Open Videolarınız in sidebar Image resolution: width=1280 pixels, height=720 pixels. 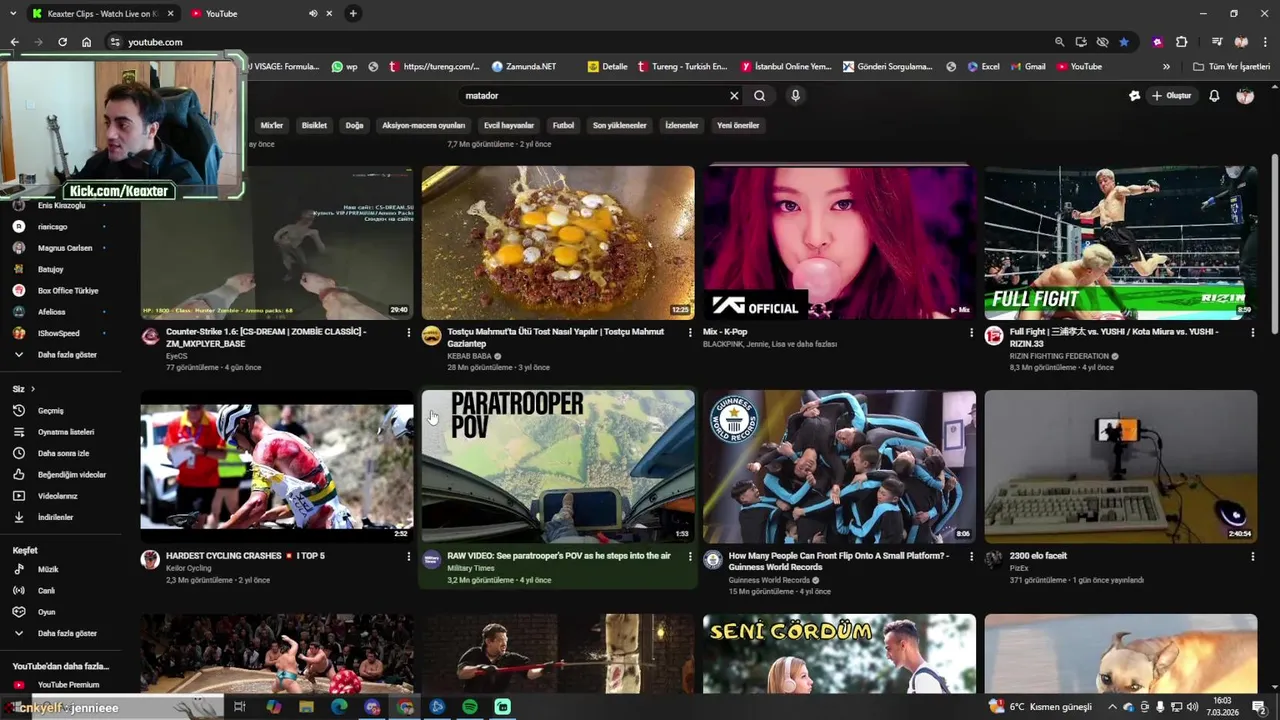59,496
